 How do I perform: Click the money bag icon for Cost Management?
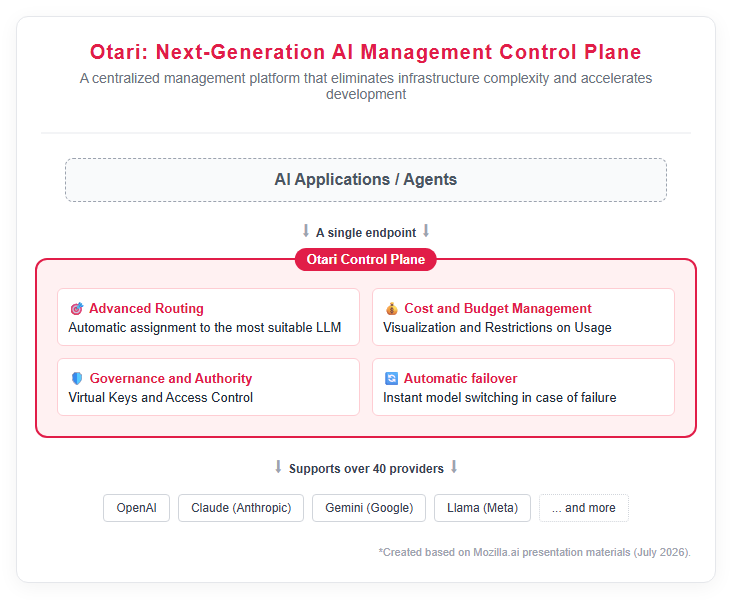pyautogui.click(x=392, y=309)
